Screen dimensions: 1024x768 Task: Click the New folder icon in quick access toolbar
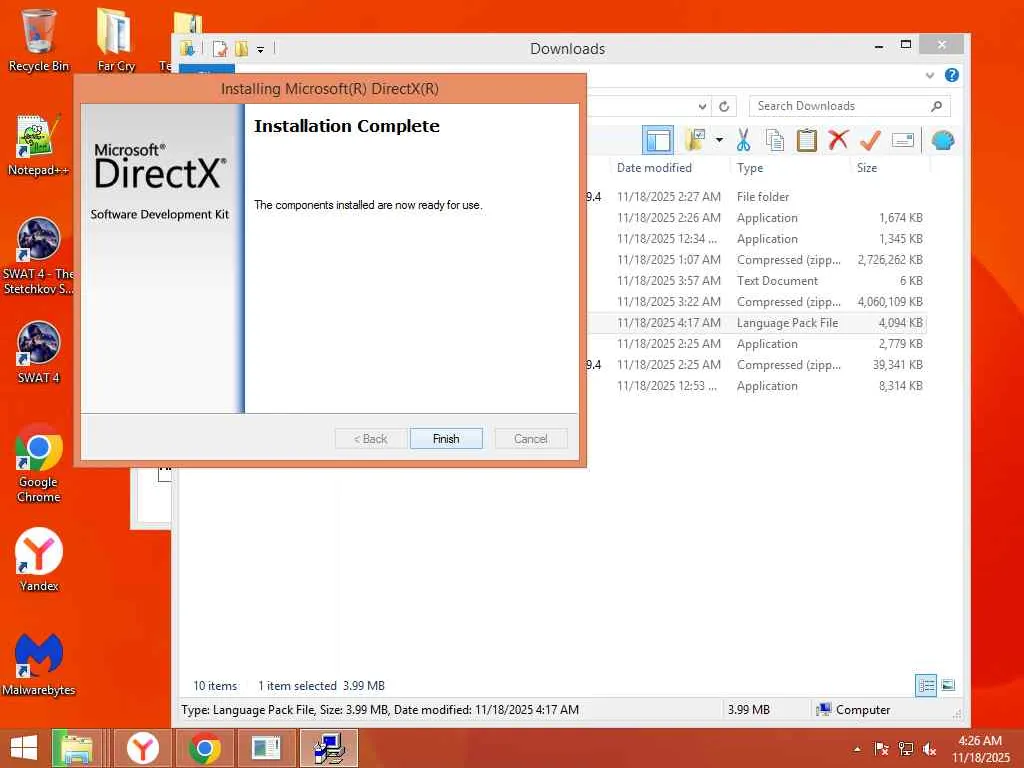pos(241,49)
